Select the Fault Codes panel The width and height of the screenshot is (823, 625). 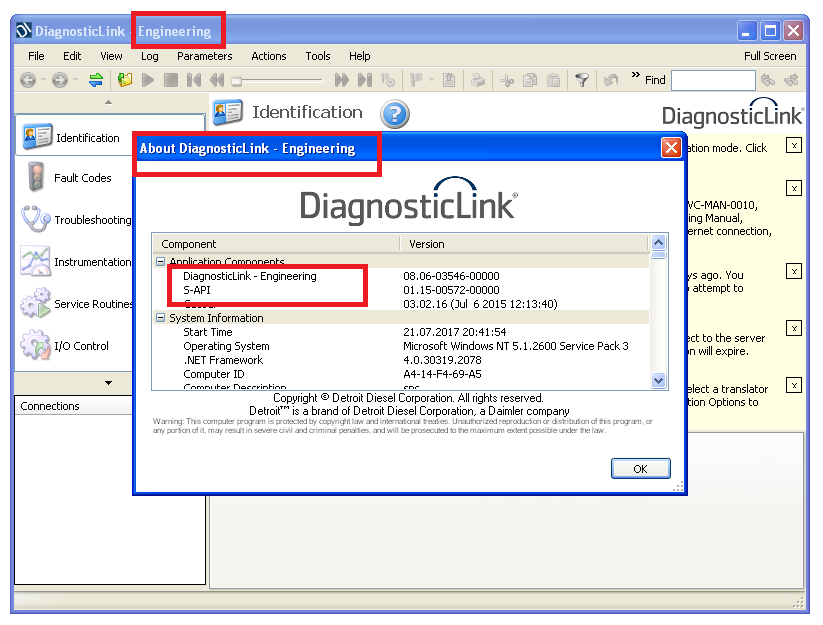coord(73,178)
